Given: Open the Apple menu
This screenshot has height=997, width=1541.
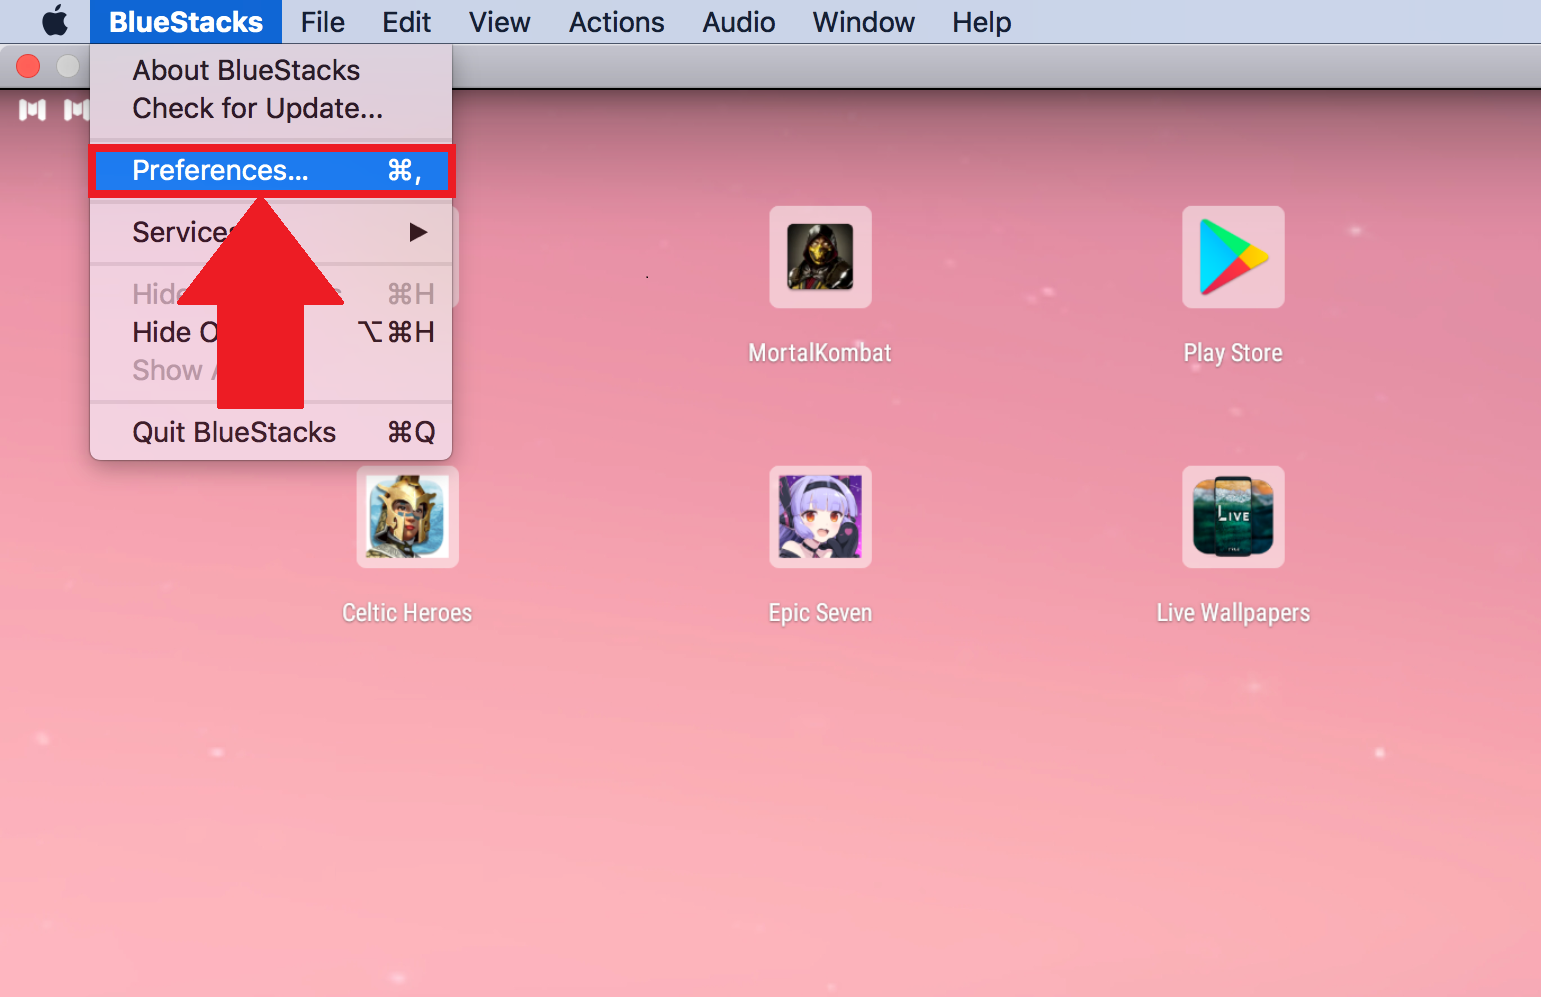Looking at the screenshot, I should point(55,21).
